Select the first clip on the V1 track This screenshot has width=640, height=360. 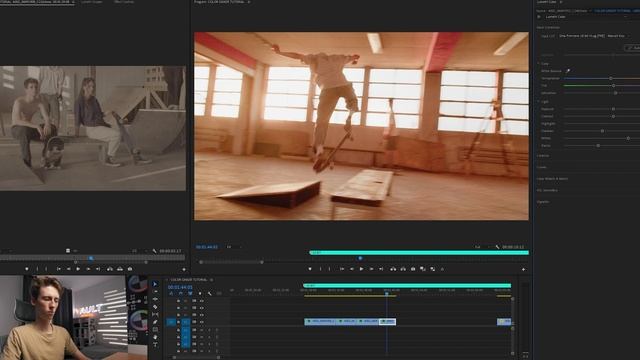(x=320, y=322)
